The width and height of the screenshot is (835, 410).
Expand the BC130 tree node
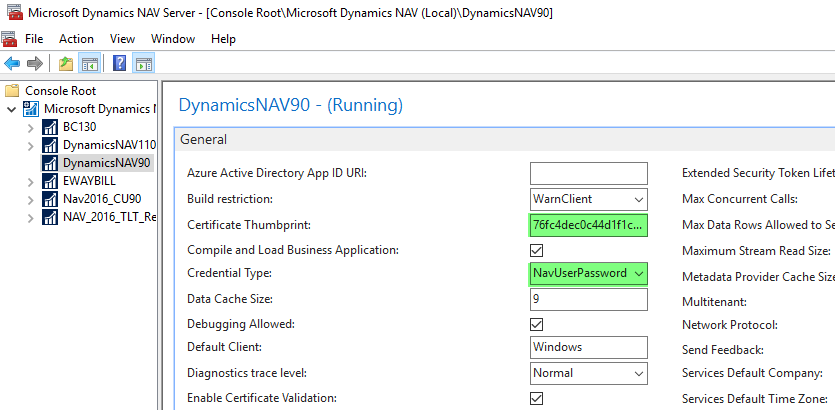click(x=30, y=128)
